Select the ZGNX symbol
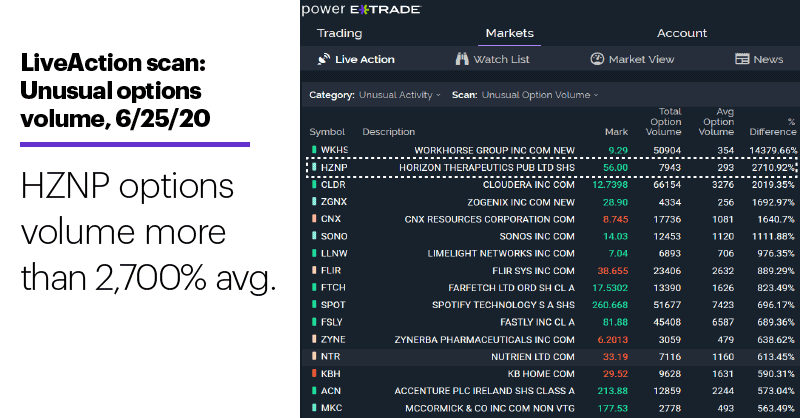The width and height of the screenshot is (800, 418). point(334,202)
